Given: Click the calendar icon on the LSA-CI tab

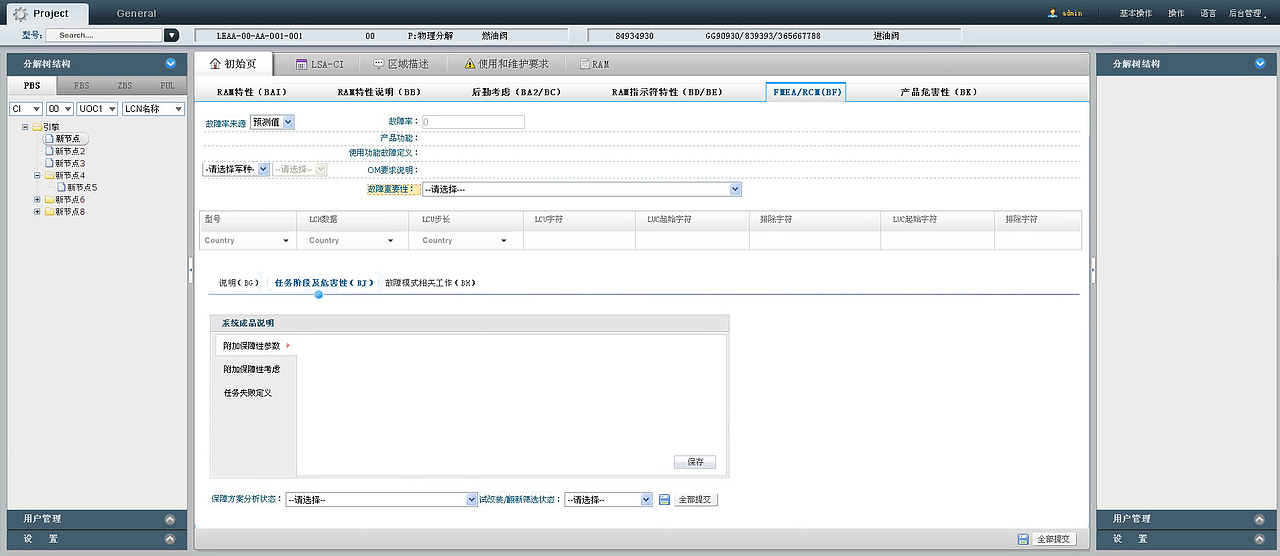Looking at the screenshot, I should [x=301, y=64].
